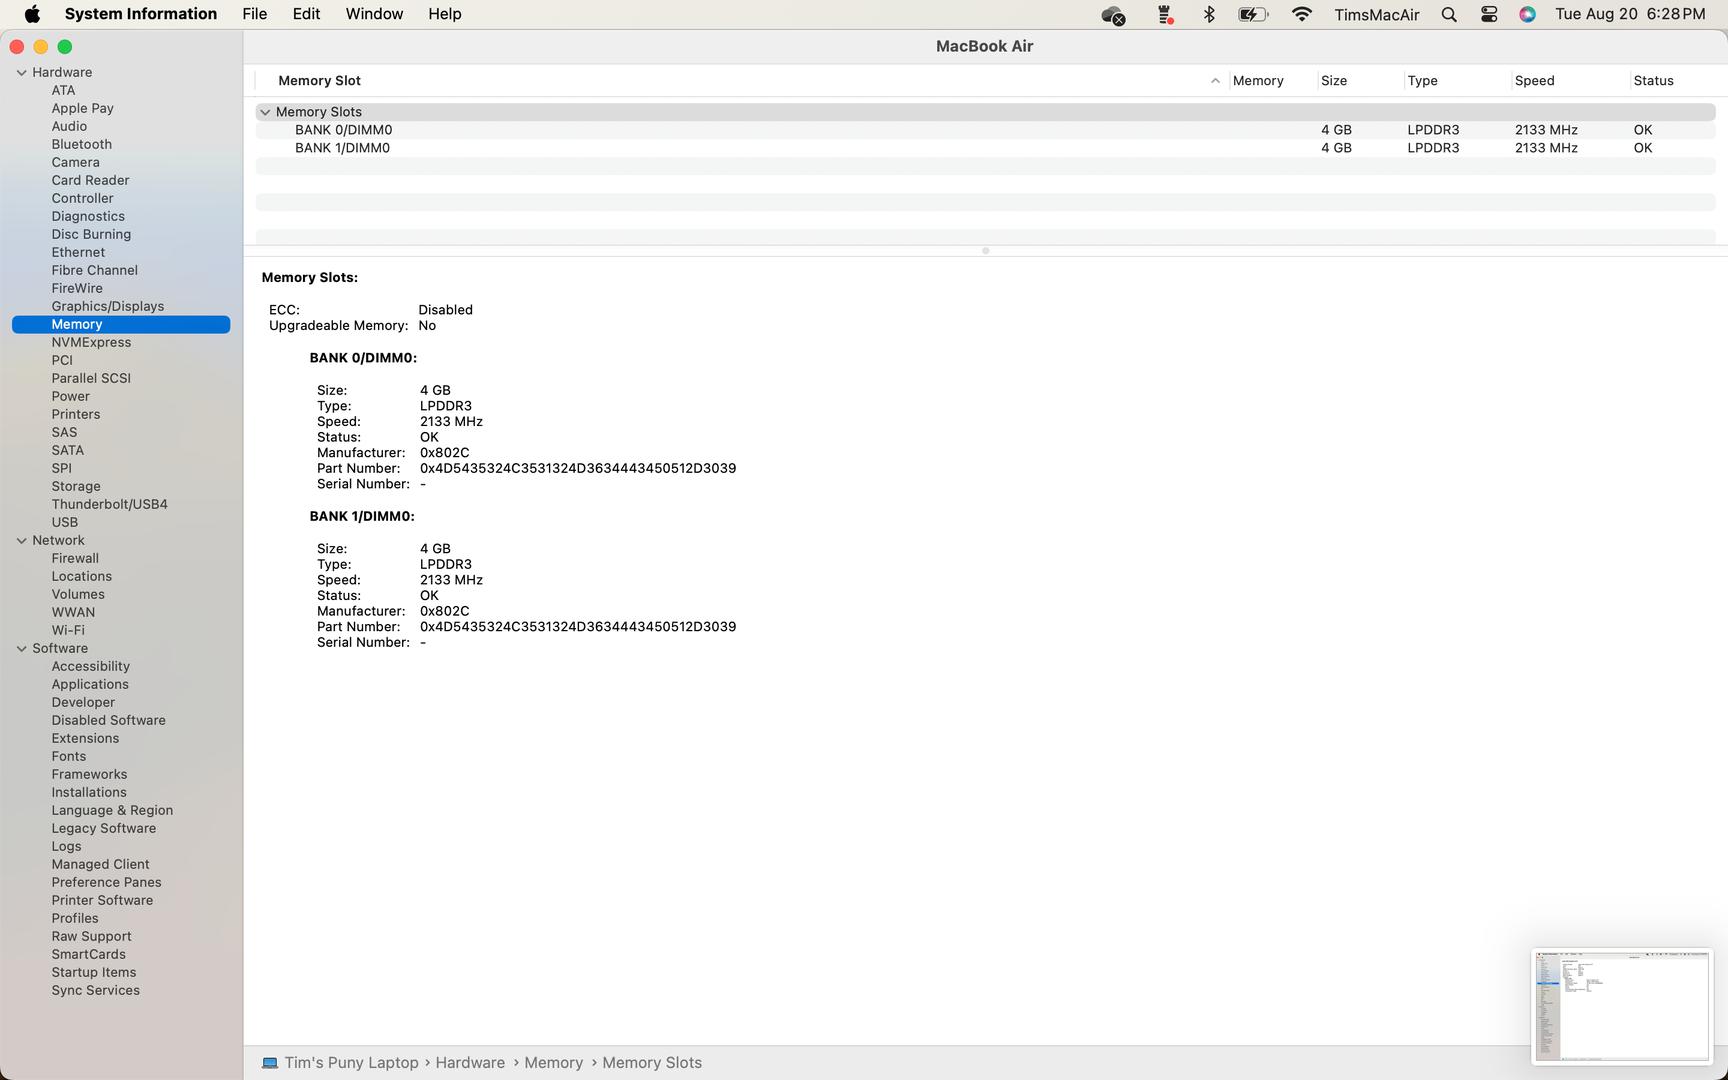Click Hardware in the bottom path bar
Viewport: 1728px width, 1080px height.
click(470, 1063)
